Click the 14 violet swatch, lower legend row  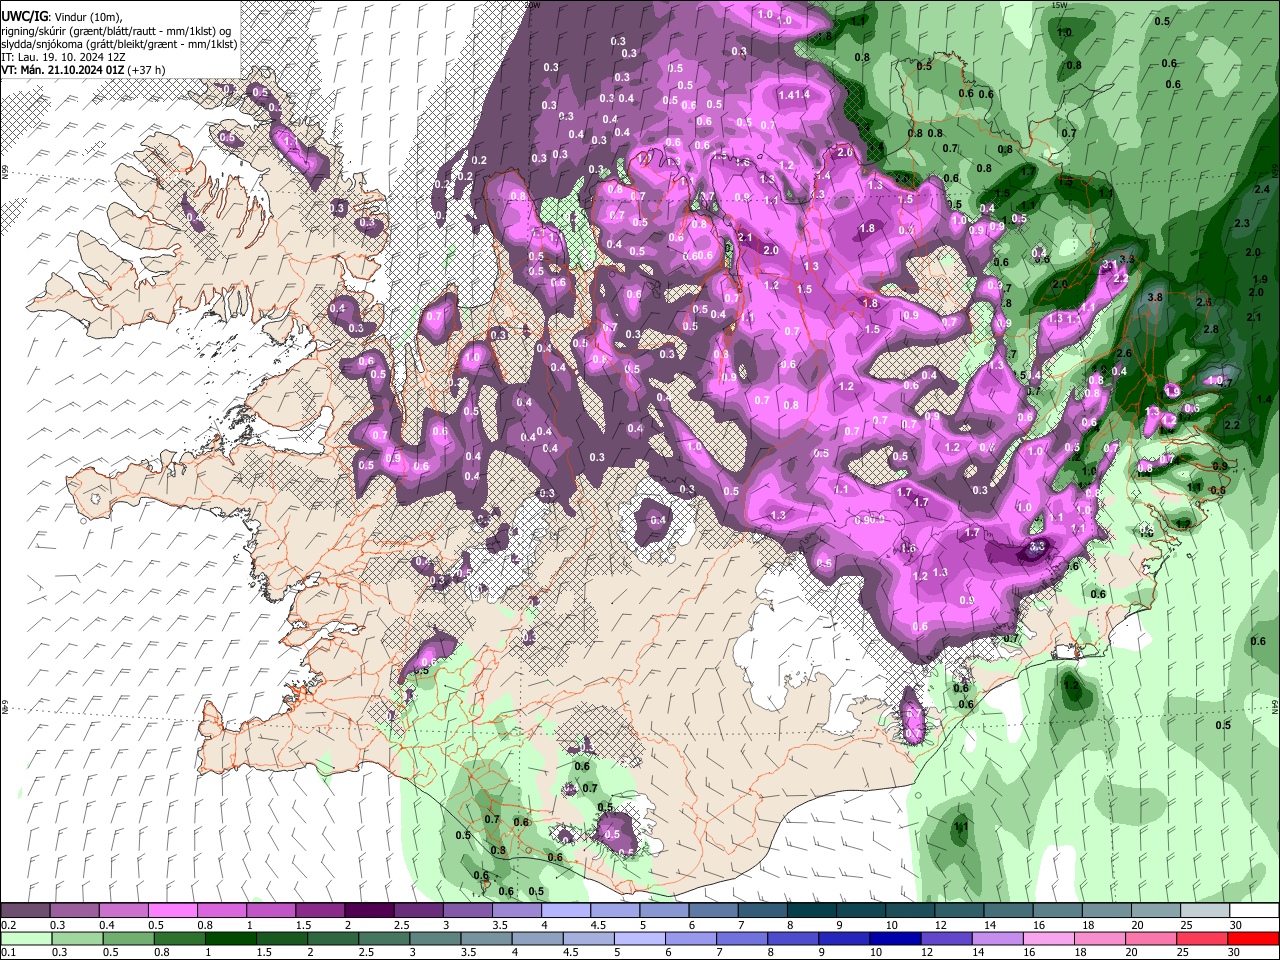pyautogui.click(x=999, y=938)
